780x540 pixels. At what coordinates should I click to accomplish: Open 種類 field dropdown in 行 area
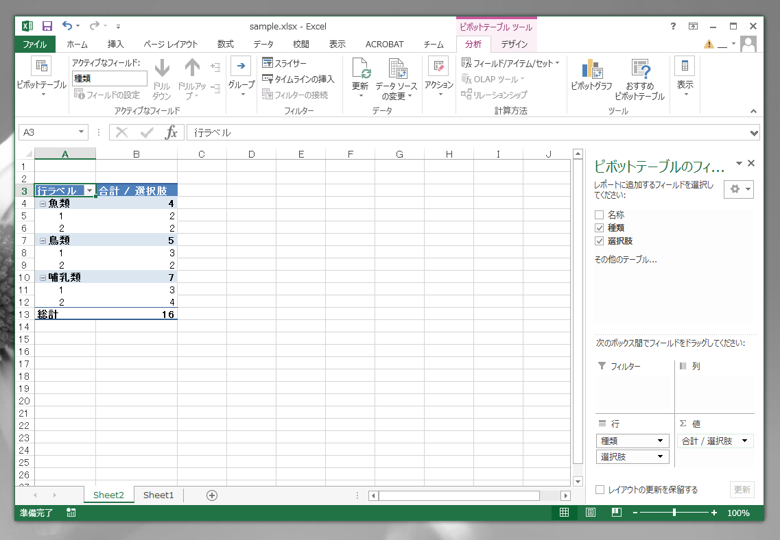click(x=660, y=441)
